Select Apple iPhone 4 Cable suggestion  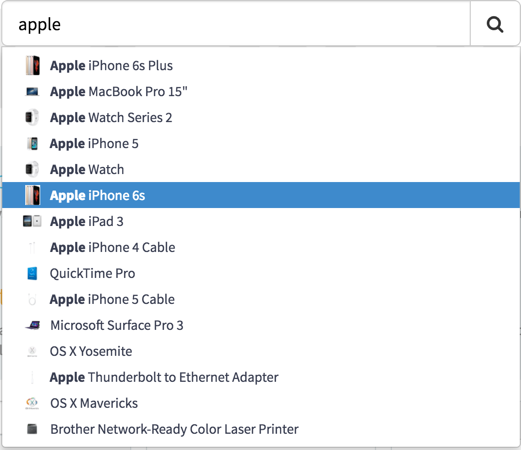coord(261,247)
